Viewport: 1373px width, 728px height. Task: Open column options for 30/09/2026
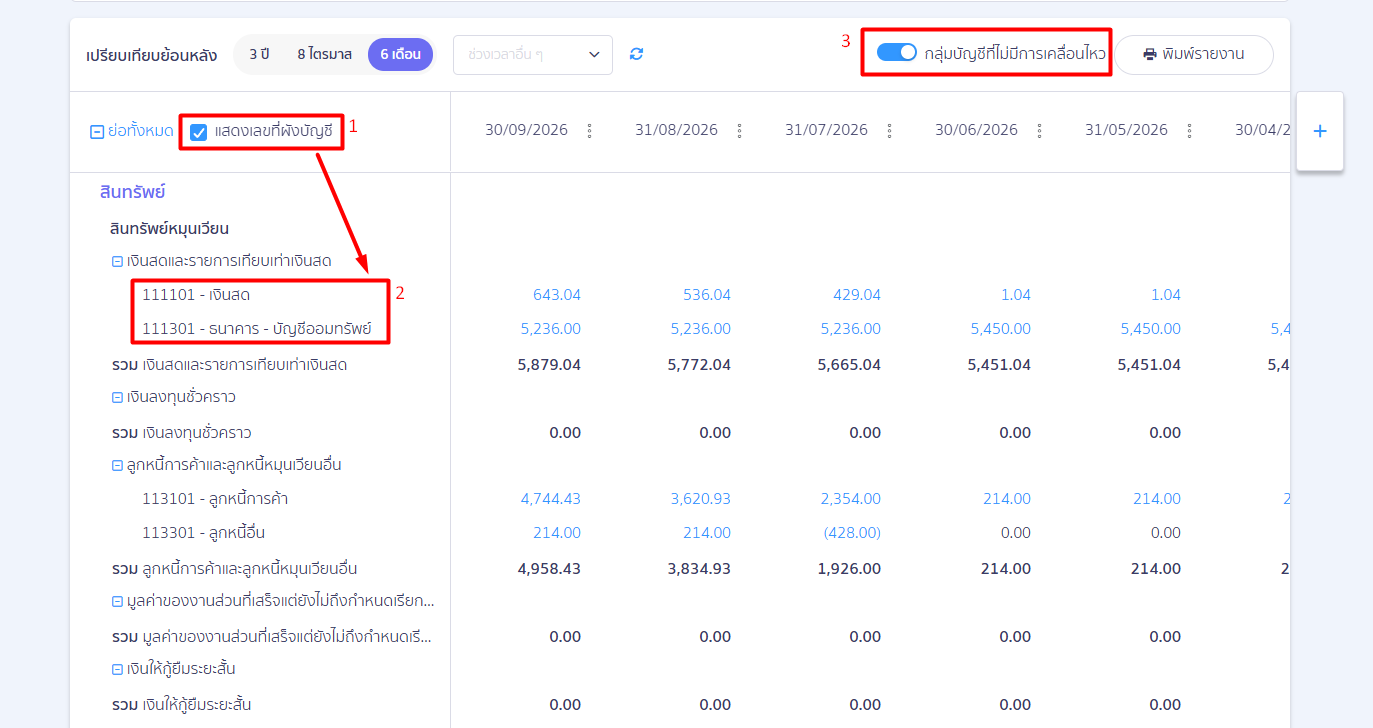(589, 130)
